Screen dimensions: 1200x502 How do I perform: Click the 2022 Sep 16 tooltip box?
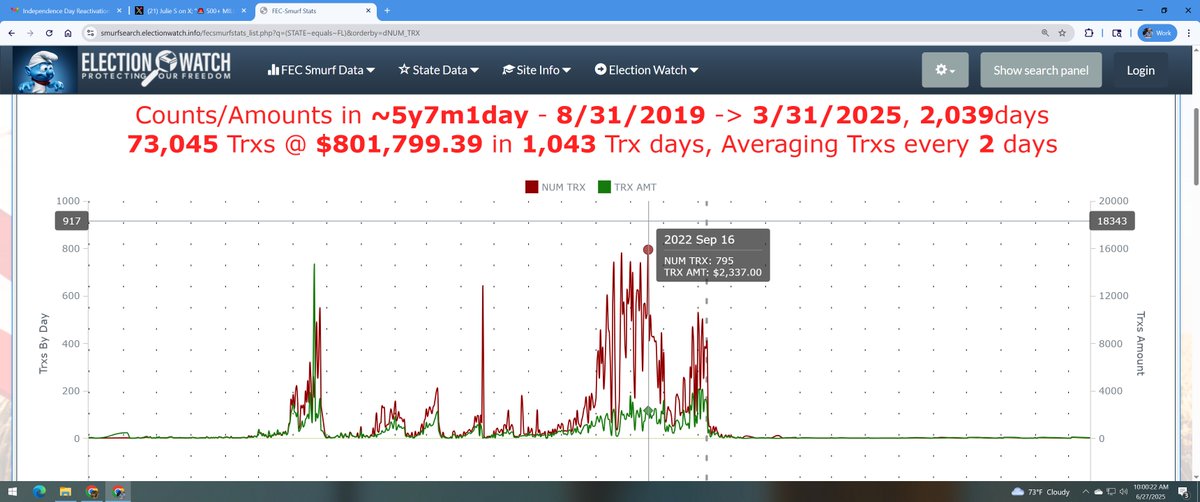pos(713,254)
